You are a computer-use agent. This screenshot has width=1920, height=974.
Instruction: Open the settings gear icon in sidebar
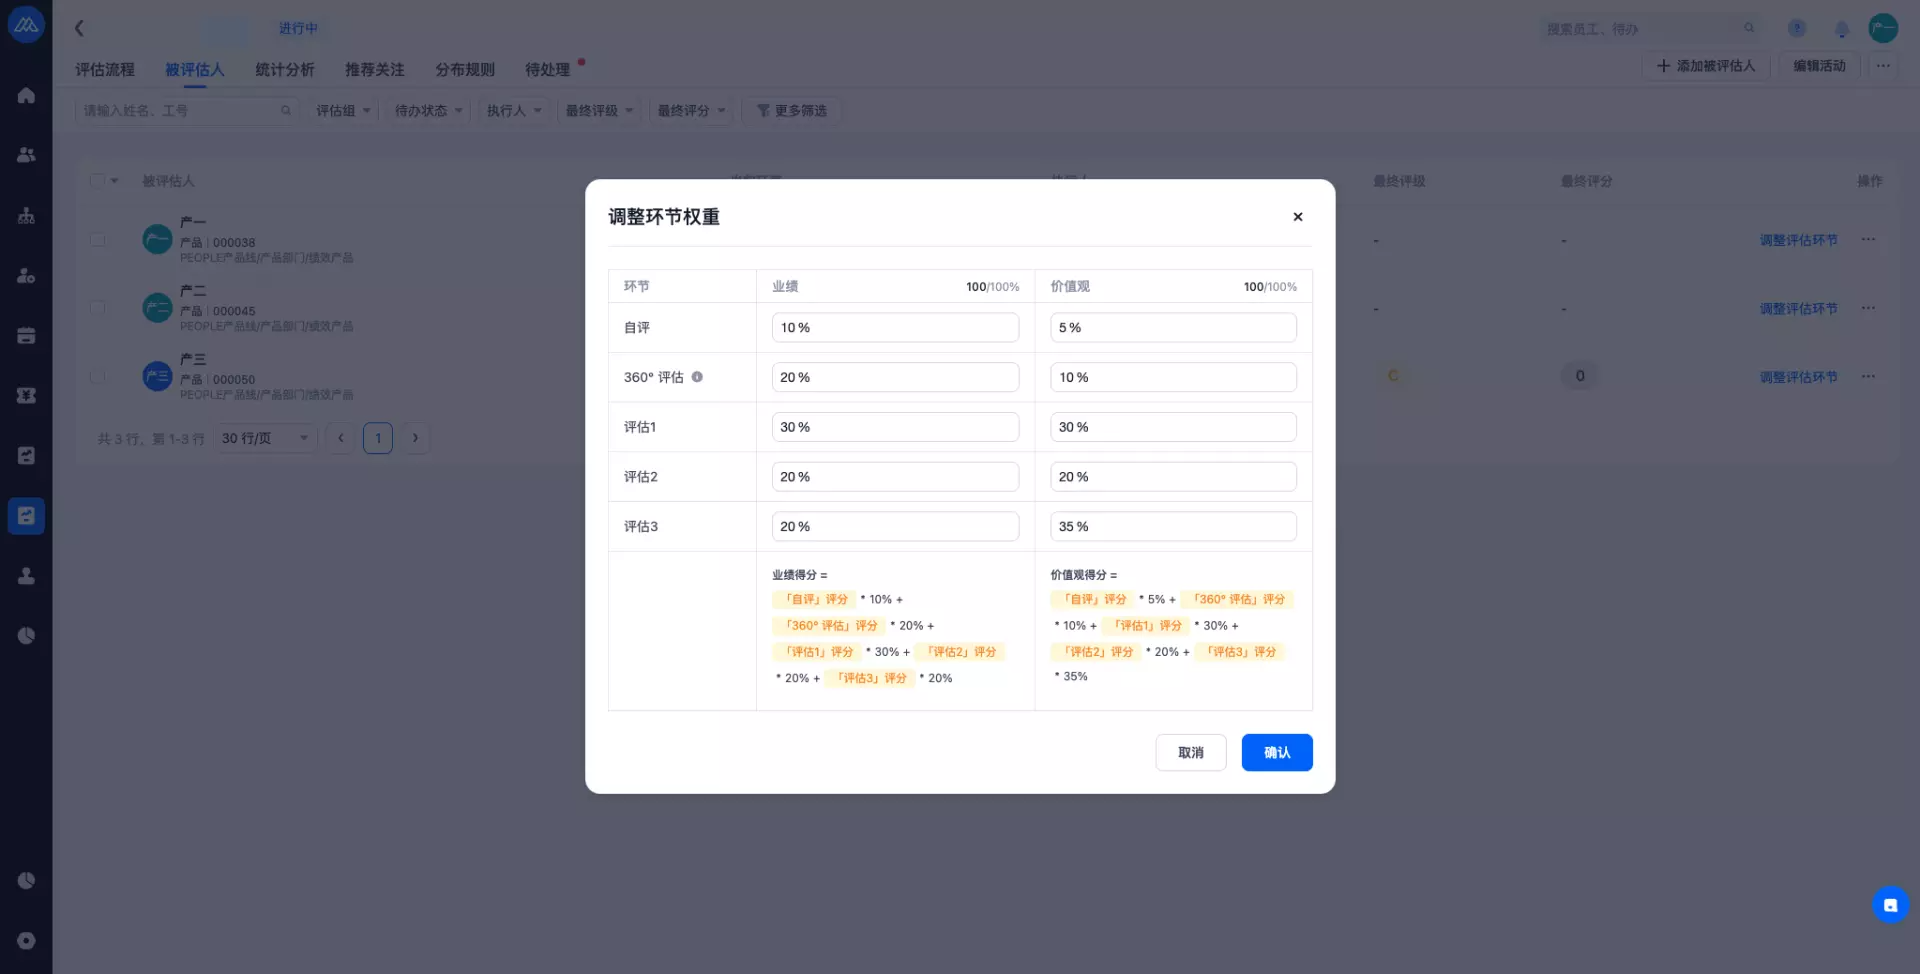pos(26,941)
